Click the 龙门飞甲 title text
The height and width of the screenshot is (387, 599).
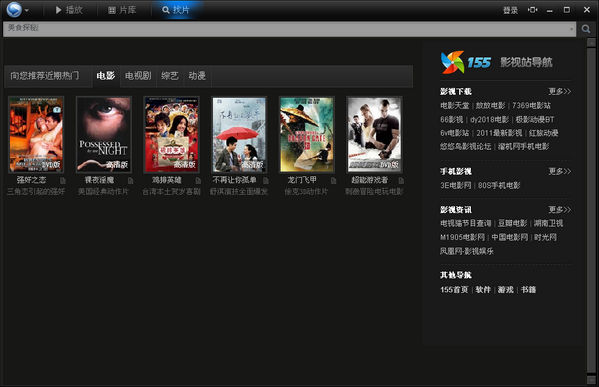pos(302,180)
